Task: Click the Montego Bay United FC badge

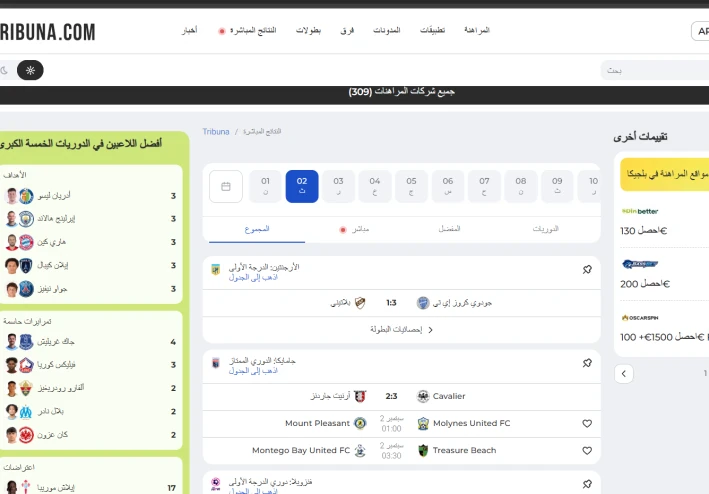Action: (x=360, y=451)
